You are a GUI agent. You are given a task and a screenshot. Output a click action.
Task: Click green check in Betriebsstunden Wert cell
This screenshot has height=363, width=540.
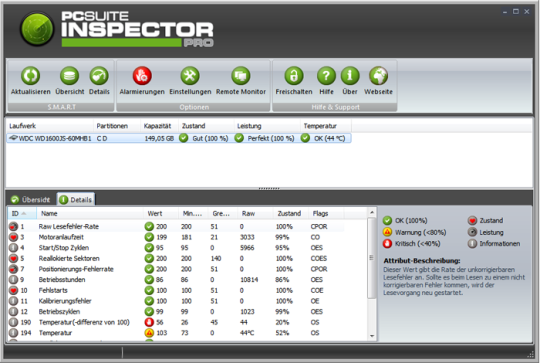[149, 280]
